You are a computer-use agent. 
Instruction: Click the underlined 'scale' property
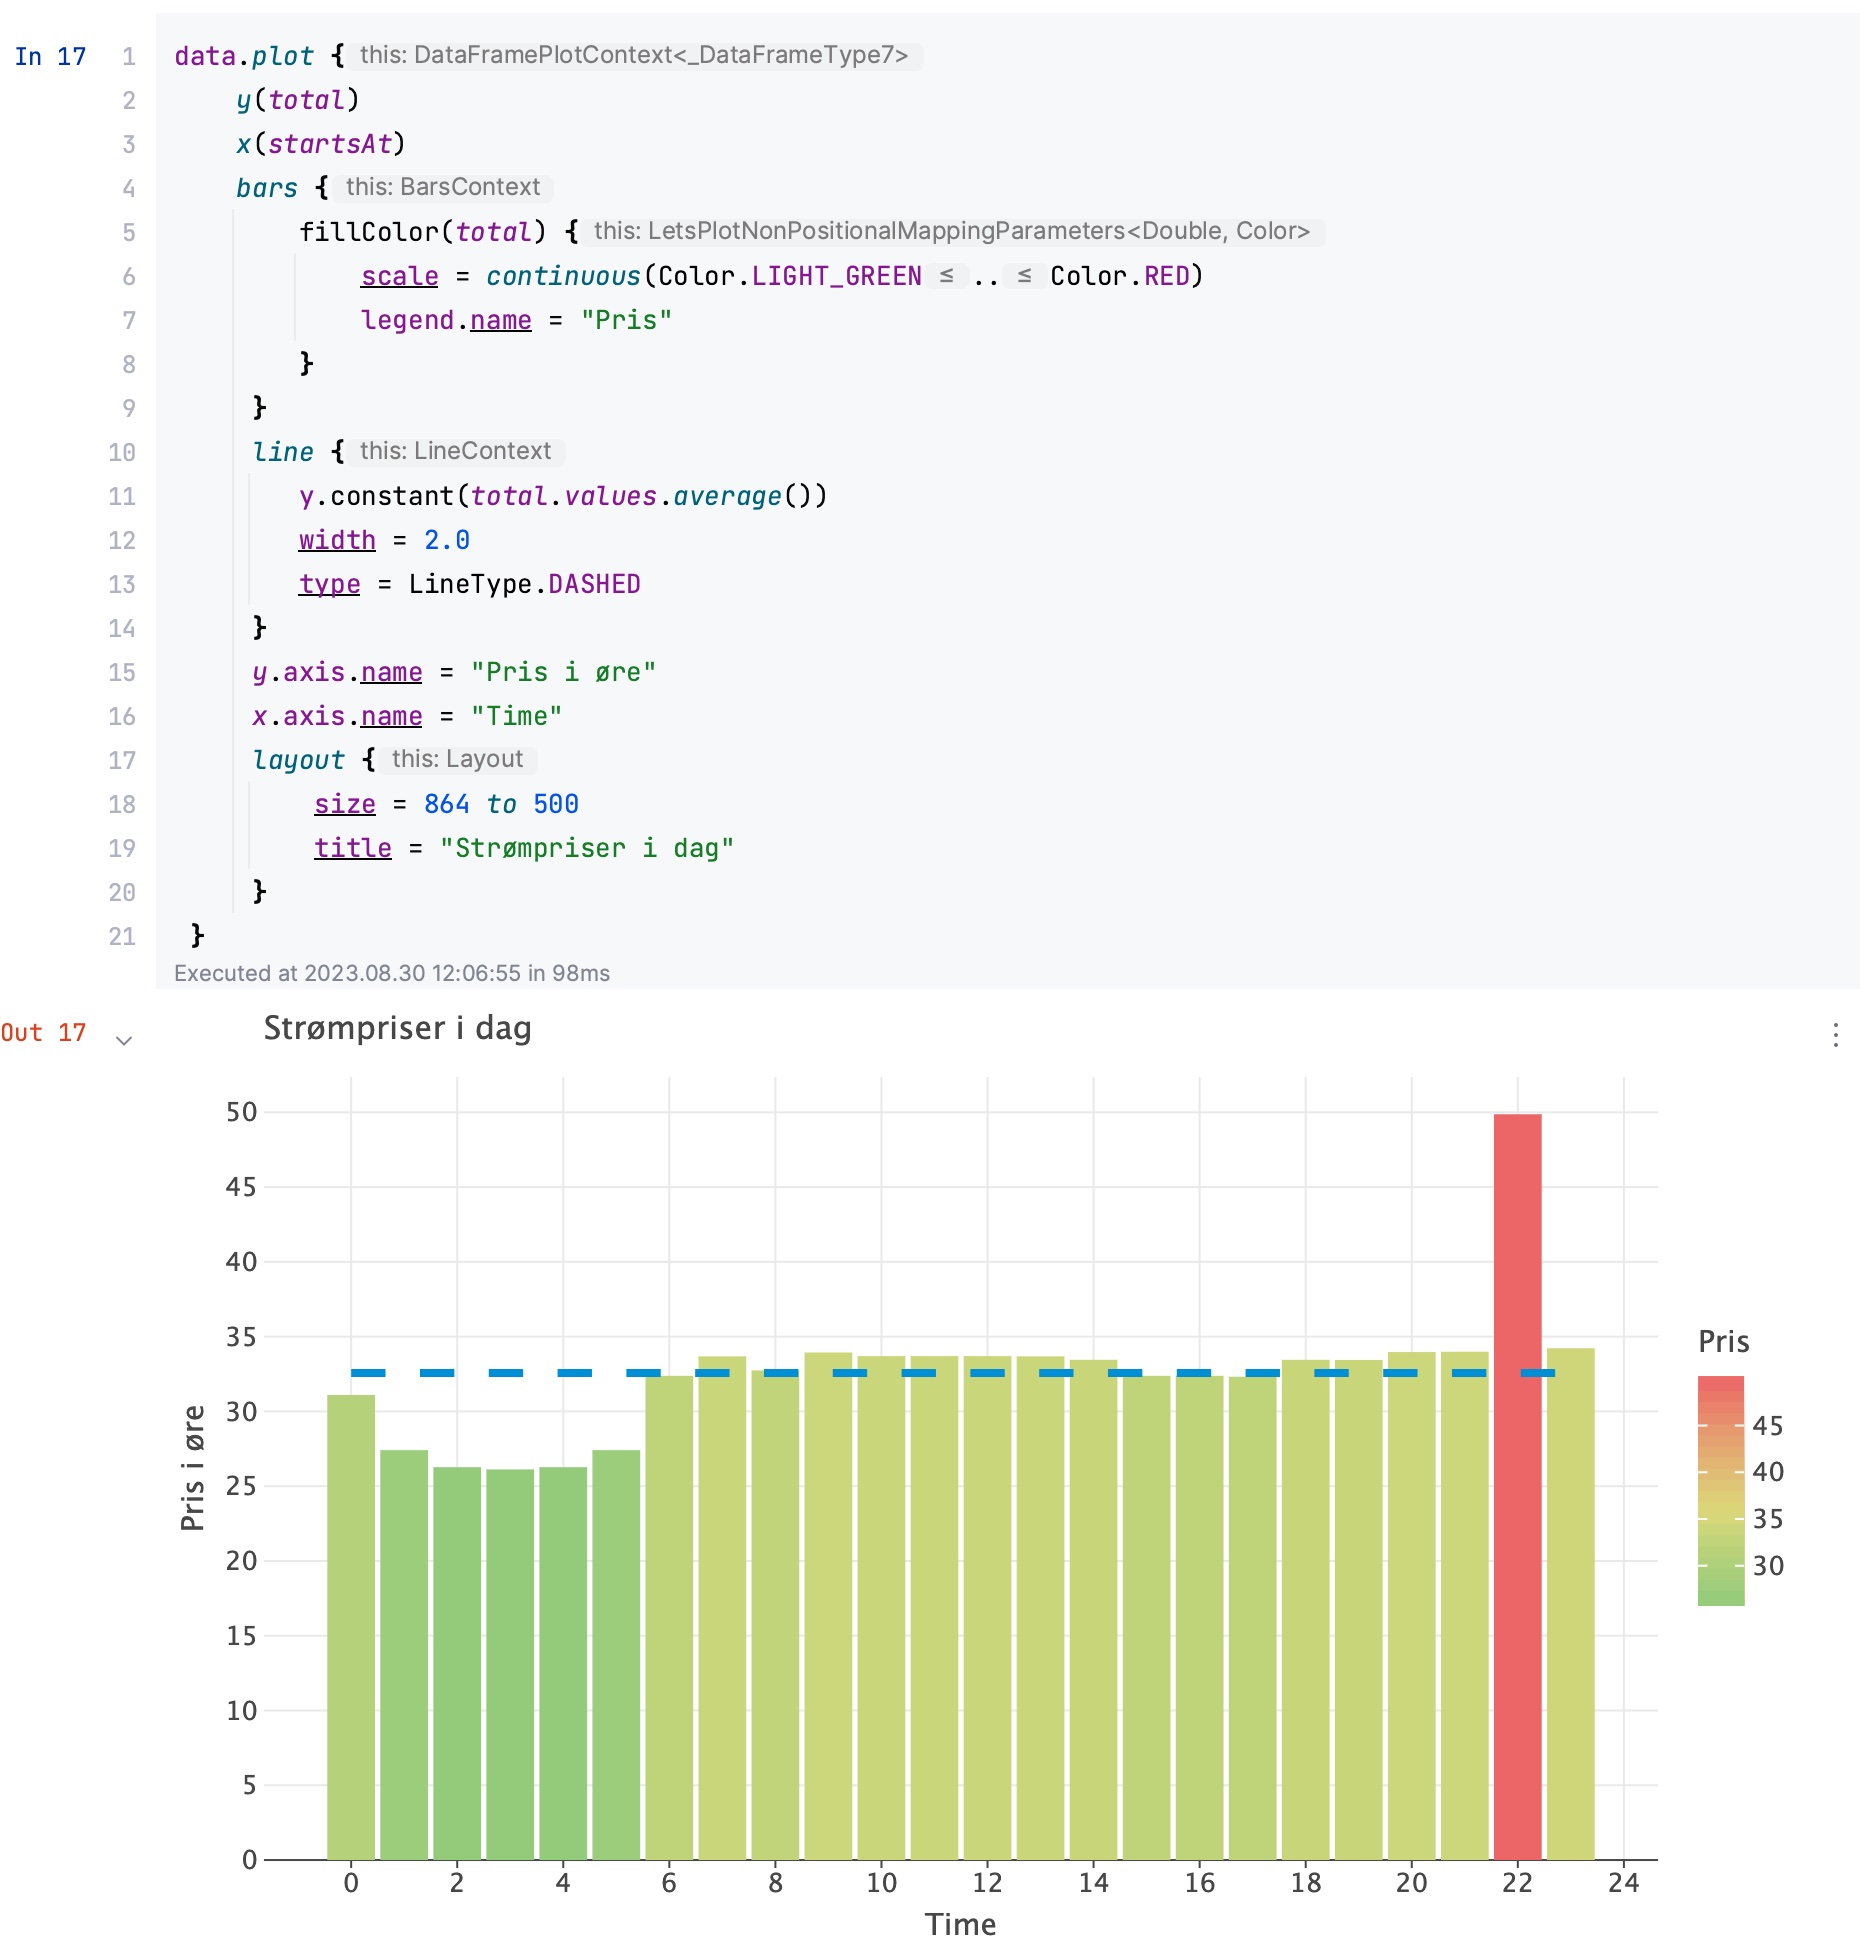[x=399, y=276]
